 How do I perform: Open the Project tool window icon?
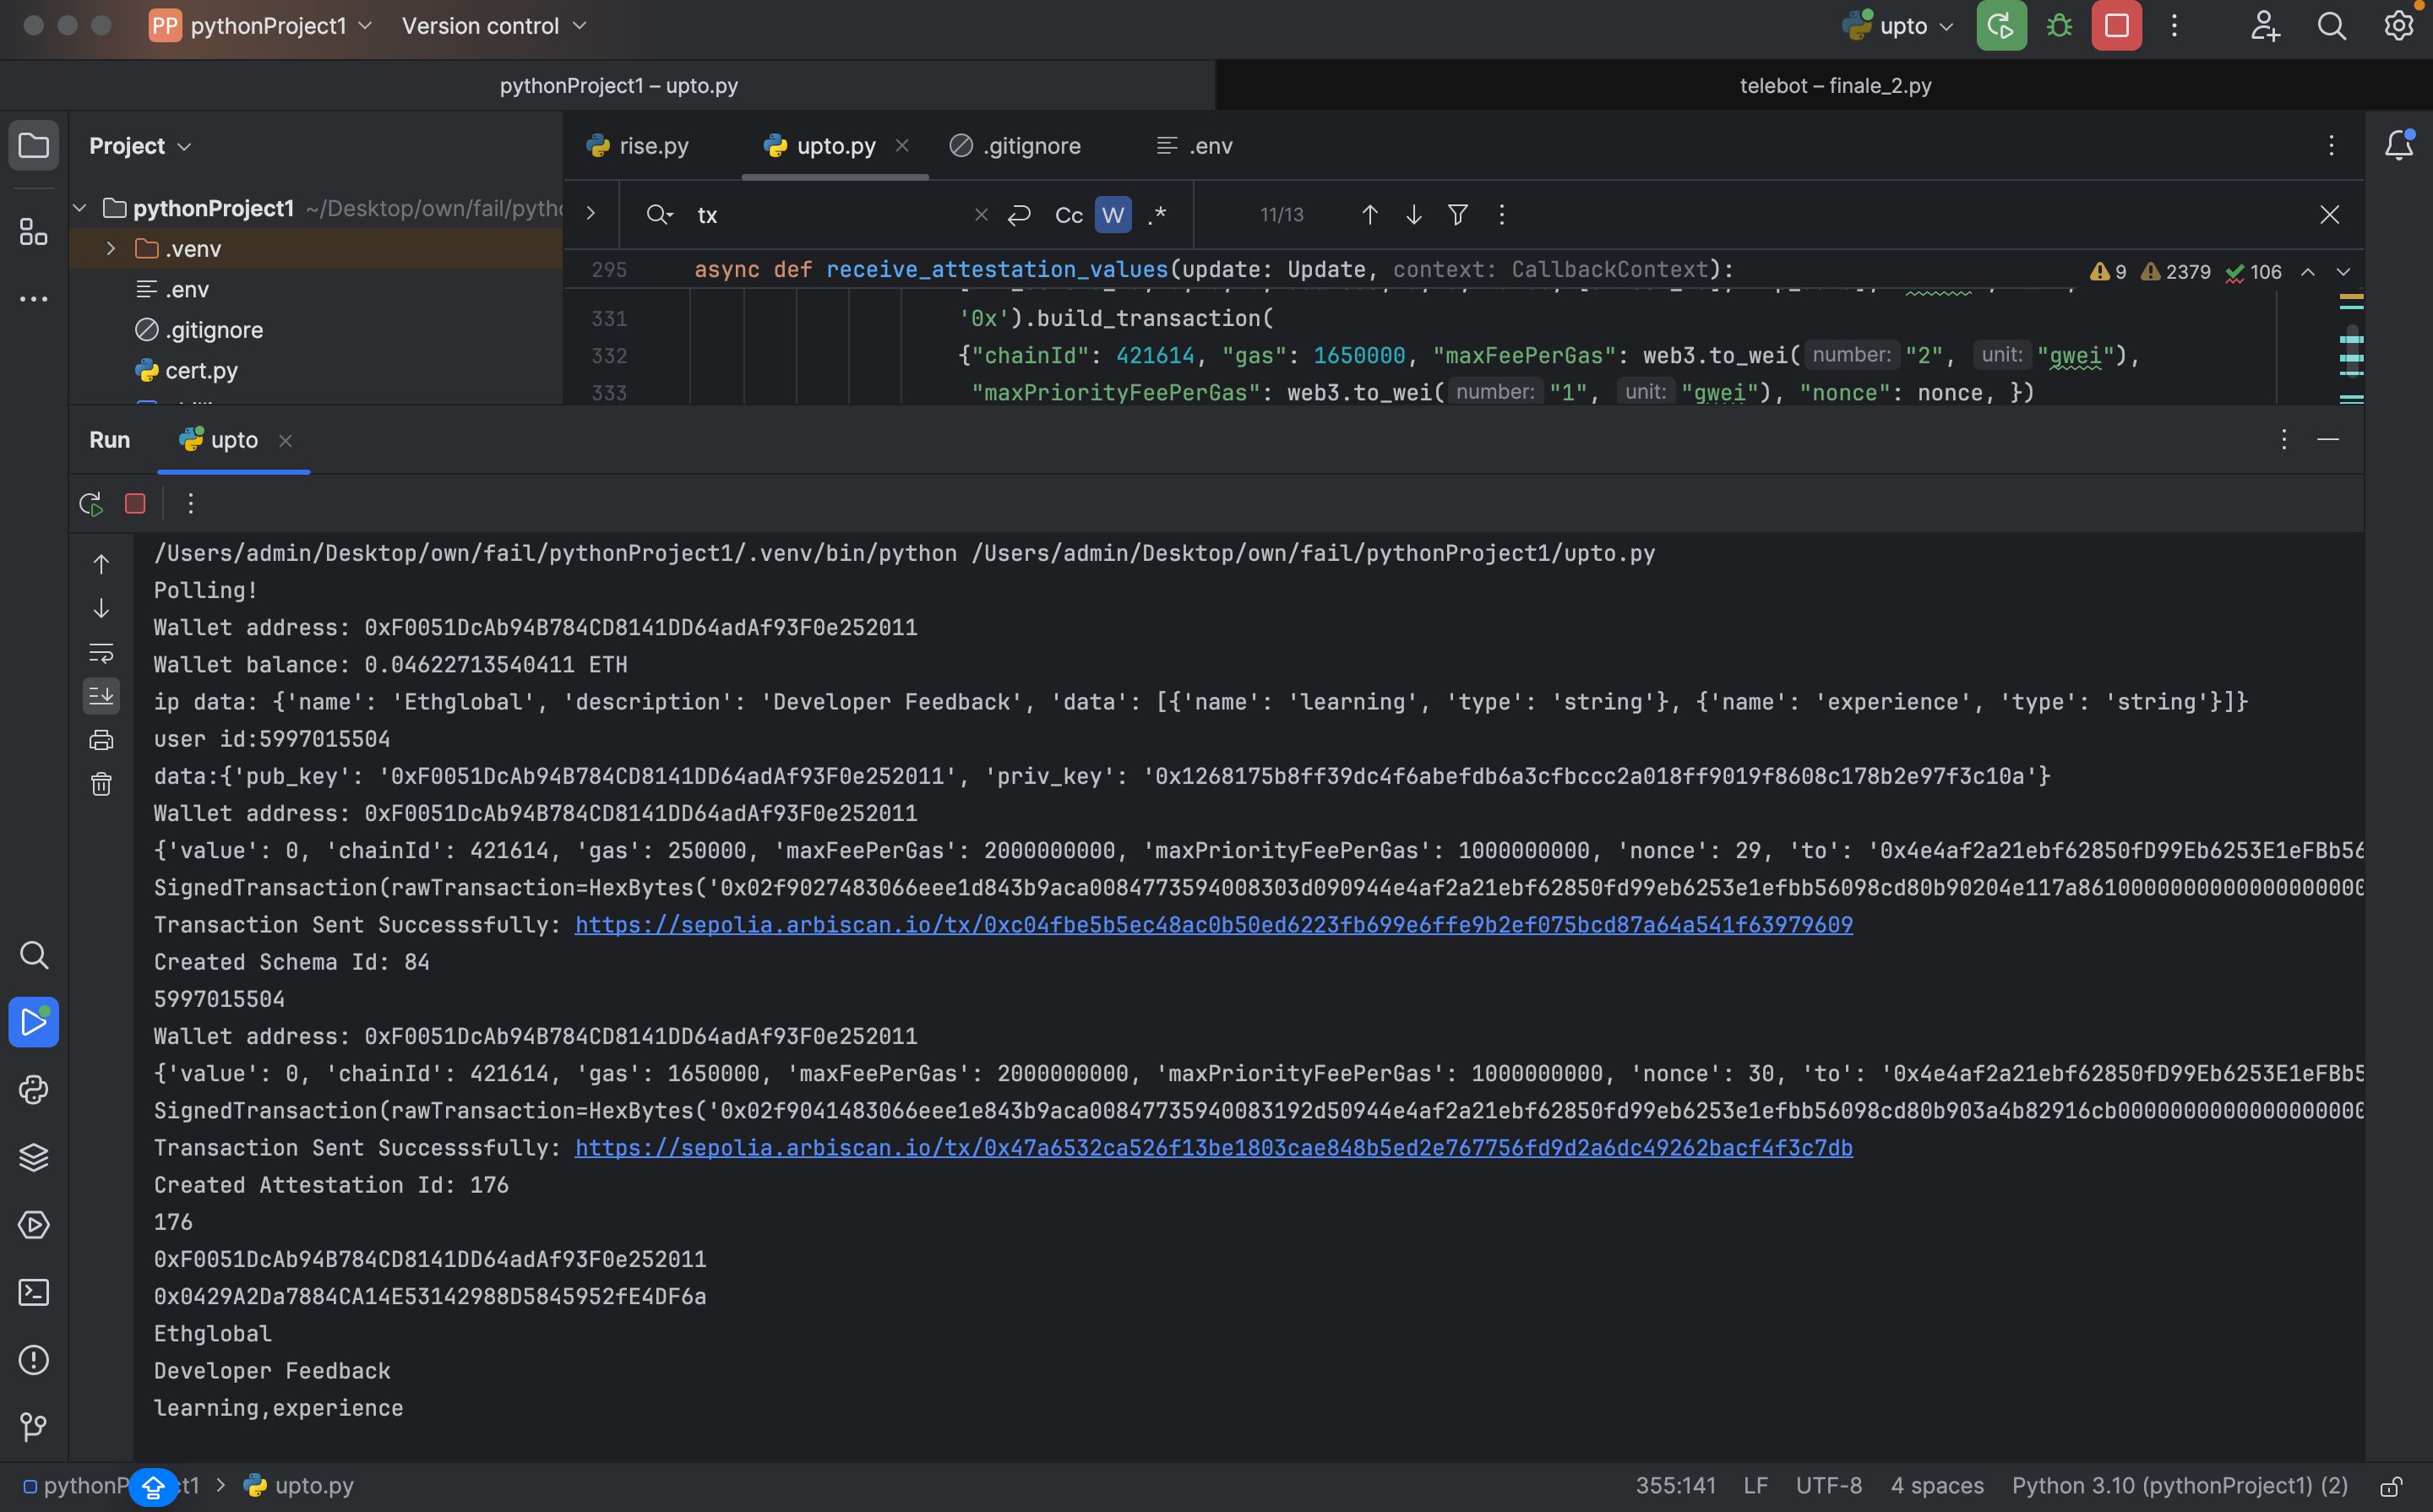pyautogui.click(x=34, y=146)
